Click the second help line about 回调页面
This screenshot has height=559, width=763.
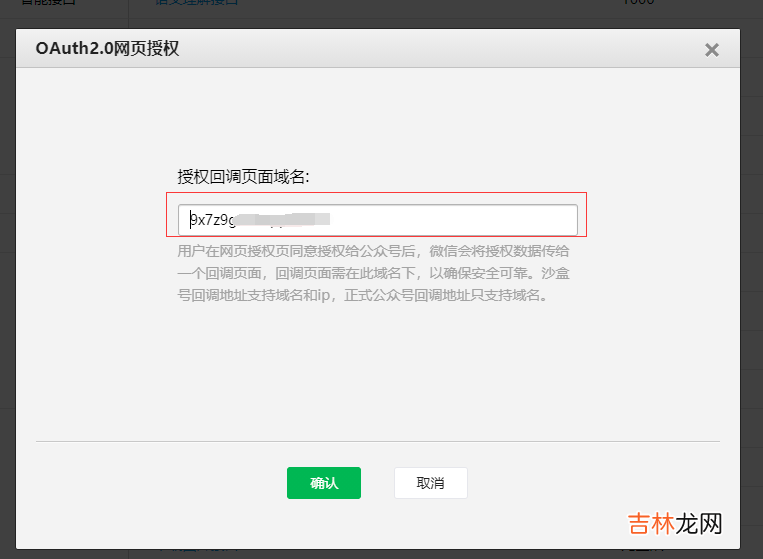[373, 273]
